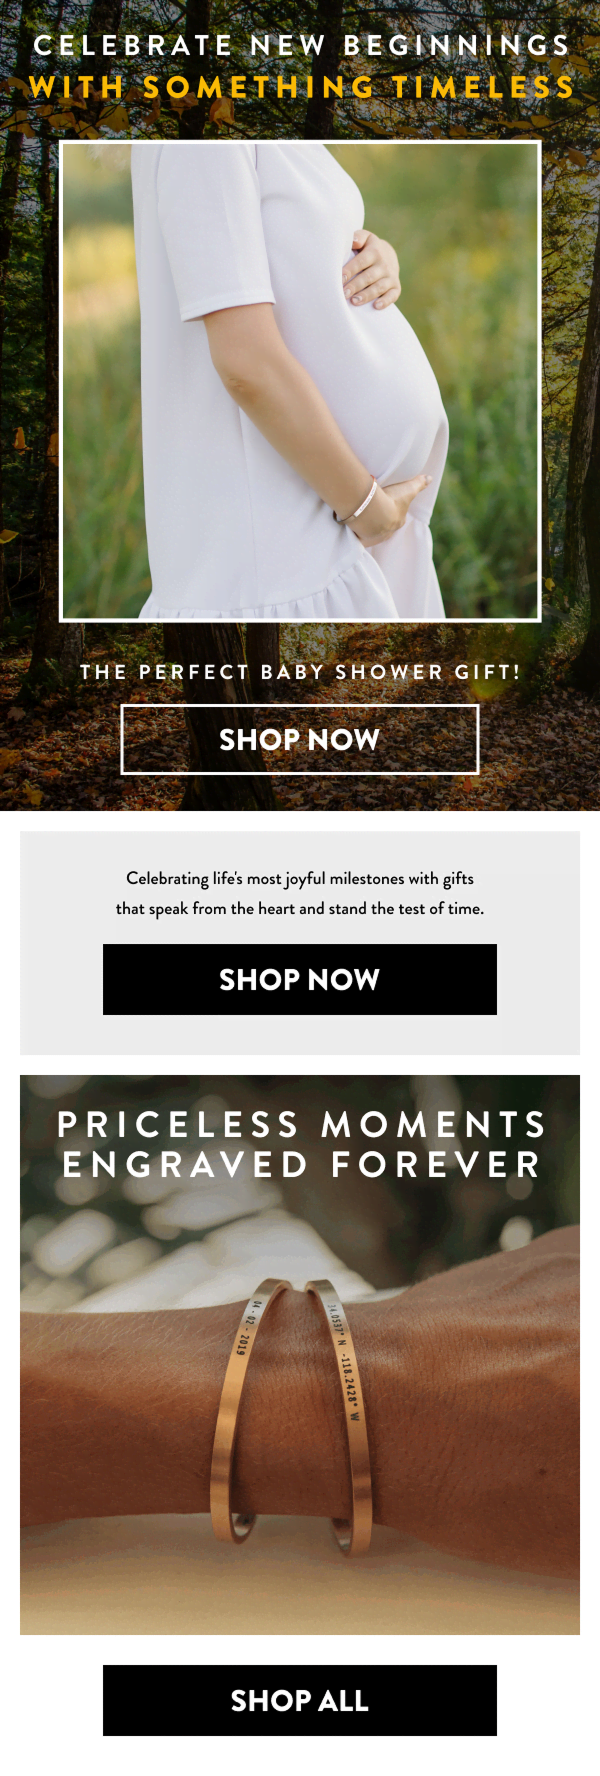
Task: Click the woman's hand resting on upper belly
Action: [x=372, y=270]
